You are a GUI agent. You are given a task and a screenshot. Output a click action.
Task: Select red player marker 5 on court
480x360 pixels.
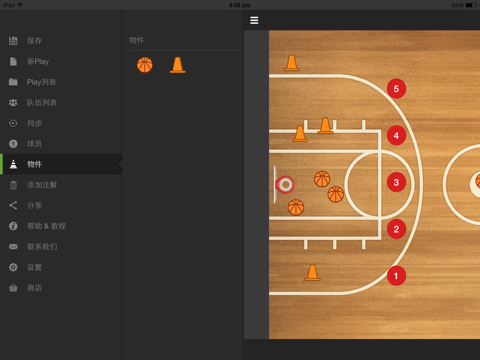pos(396,89)
